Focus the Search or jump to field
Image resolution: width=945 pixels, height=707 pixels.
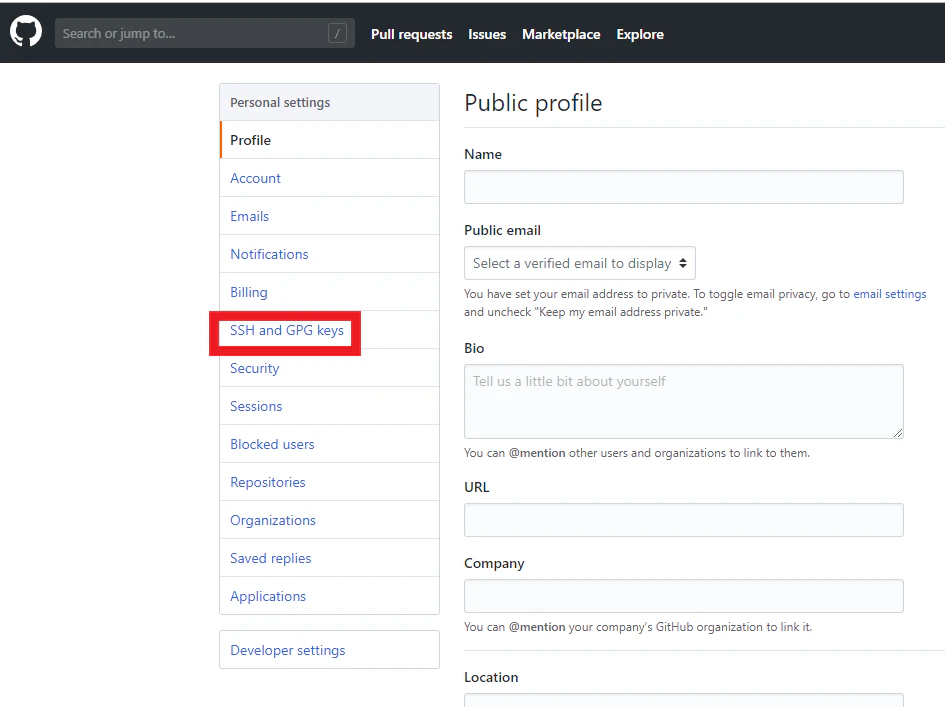(x=204, y=33)
